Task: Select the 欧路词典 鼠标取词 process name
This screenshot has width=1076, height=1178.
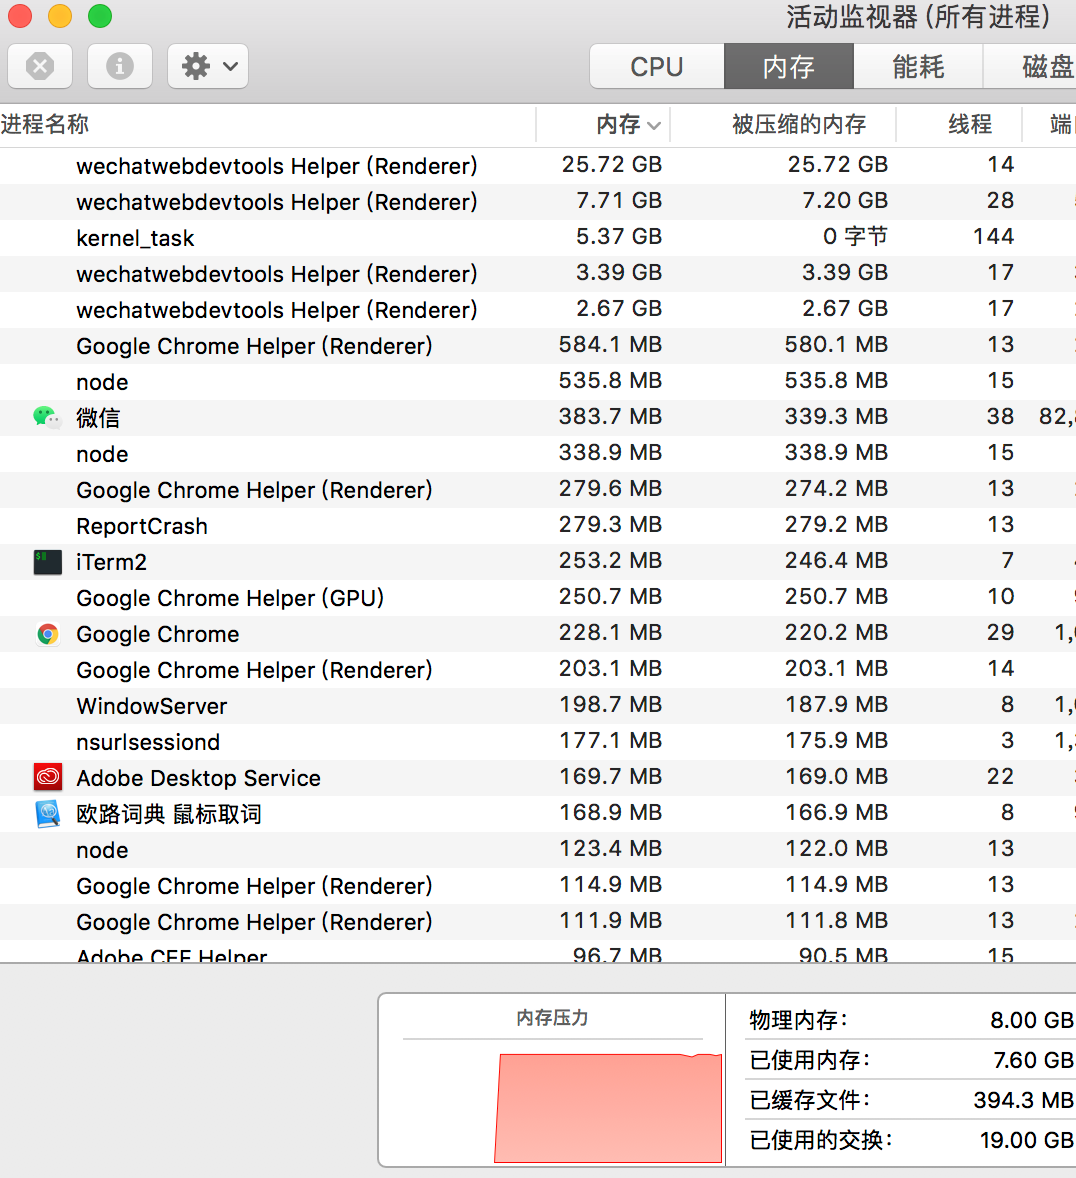Action: 169,814
